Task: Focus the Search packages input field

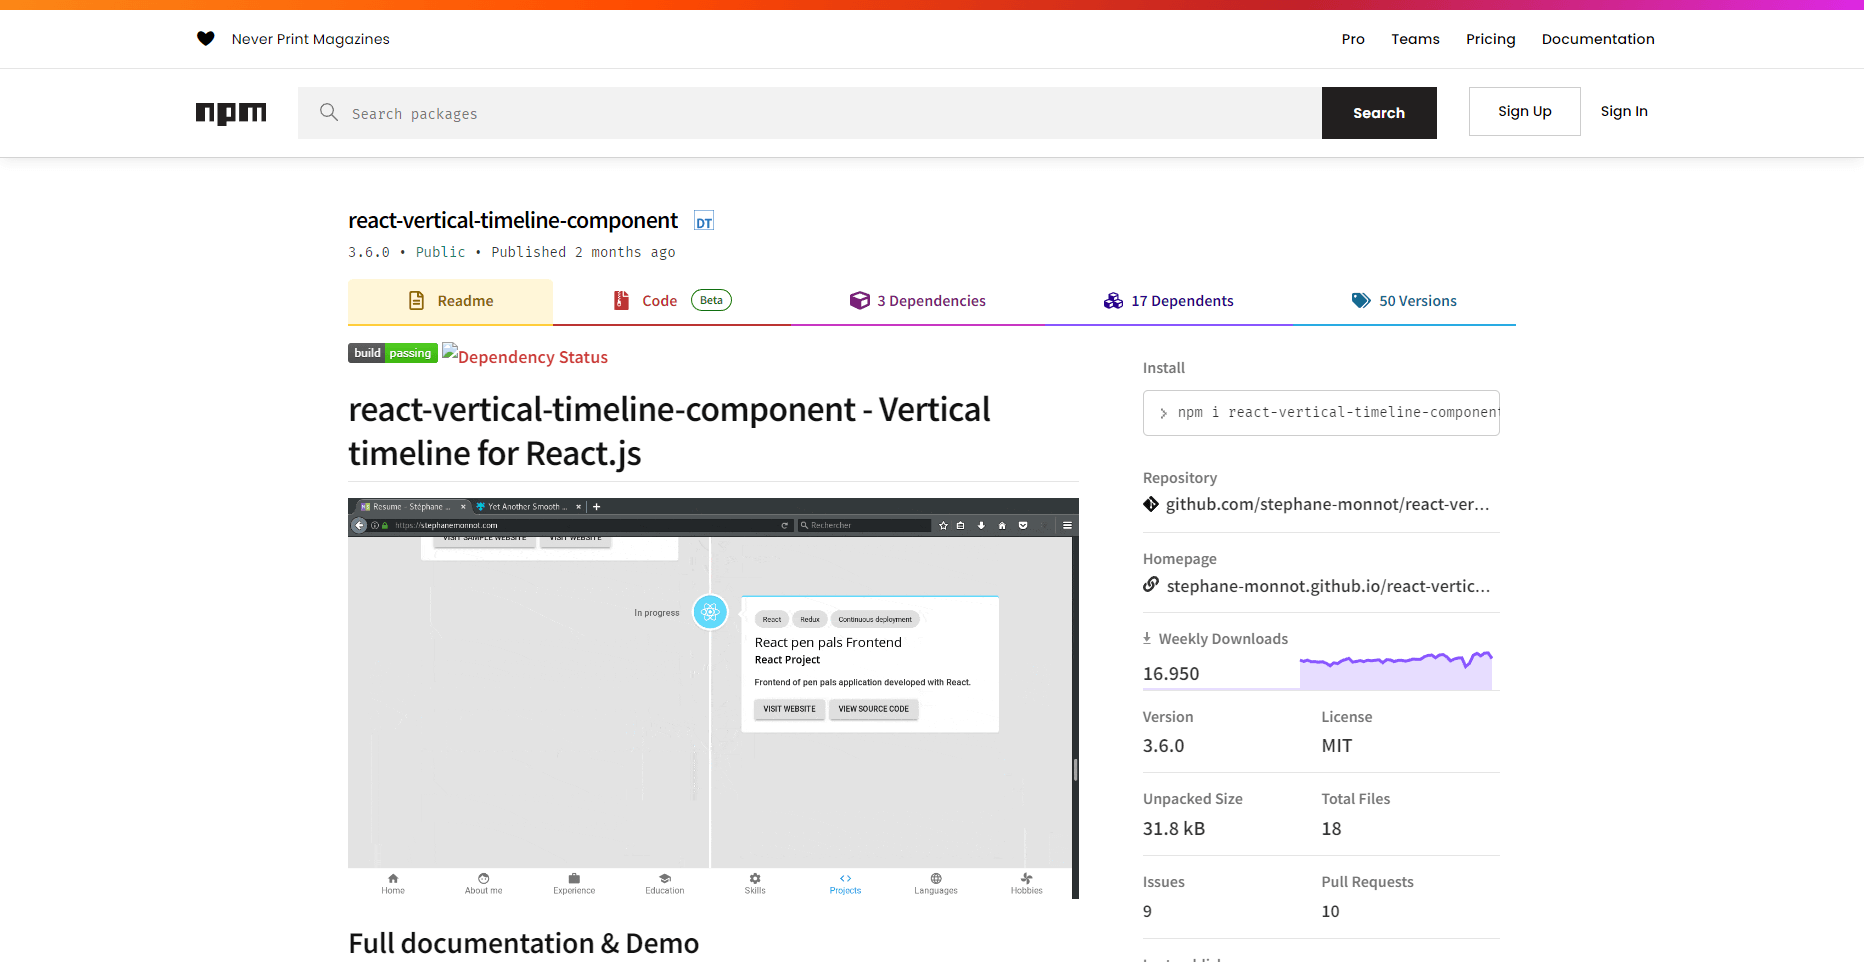Action: coord(810,113)
